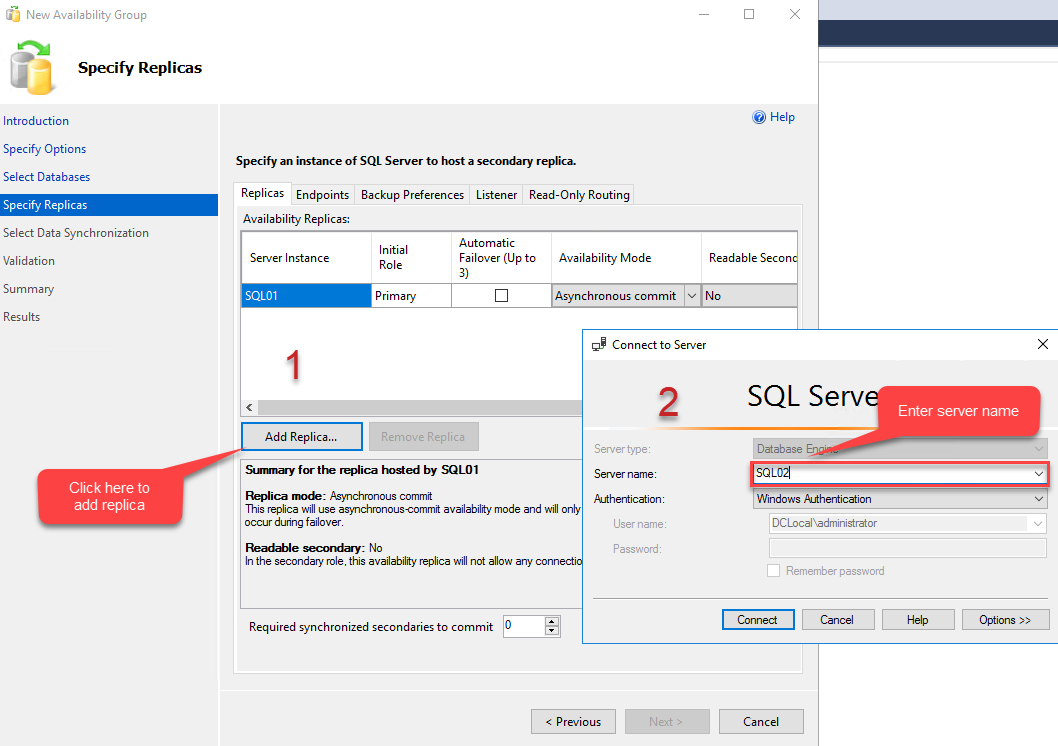
Task: Select the Read-Only Routing tab
Action: [x=579, y=194]
